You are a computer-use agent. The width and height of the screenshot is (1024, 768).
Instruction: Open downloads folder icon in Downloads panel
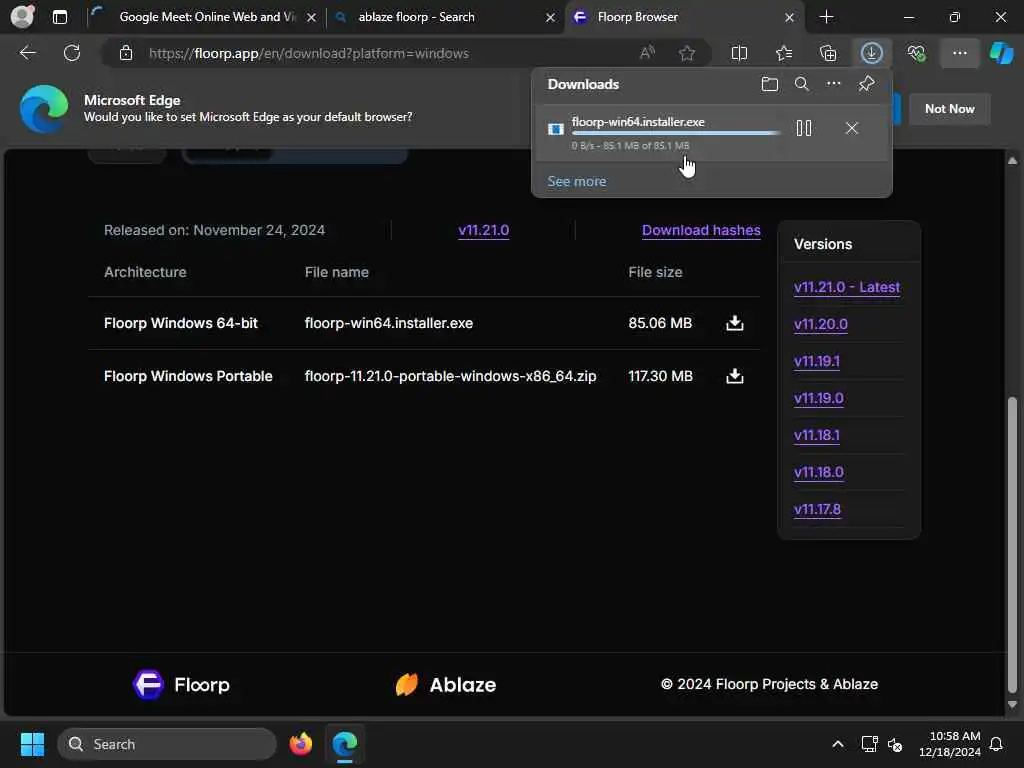pos(770,84)
